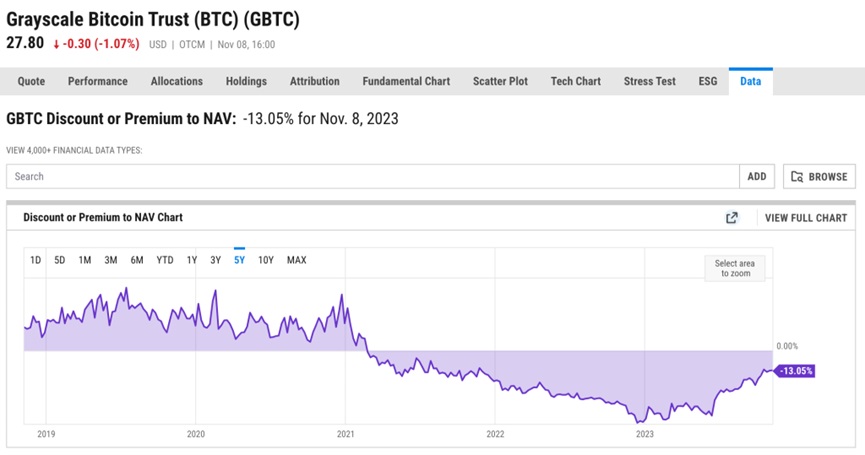Open the Fundamental Chart tab

(x=406, y=82)
